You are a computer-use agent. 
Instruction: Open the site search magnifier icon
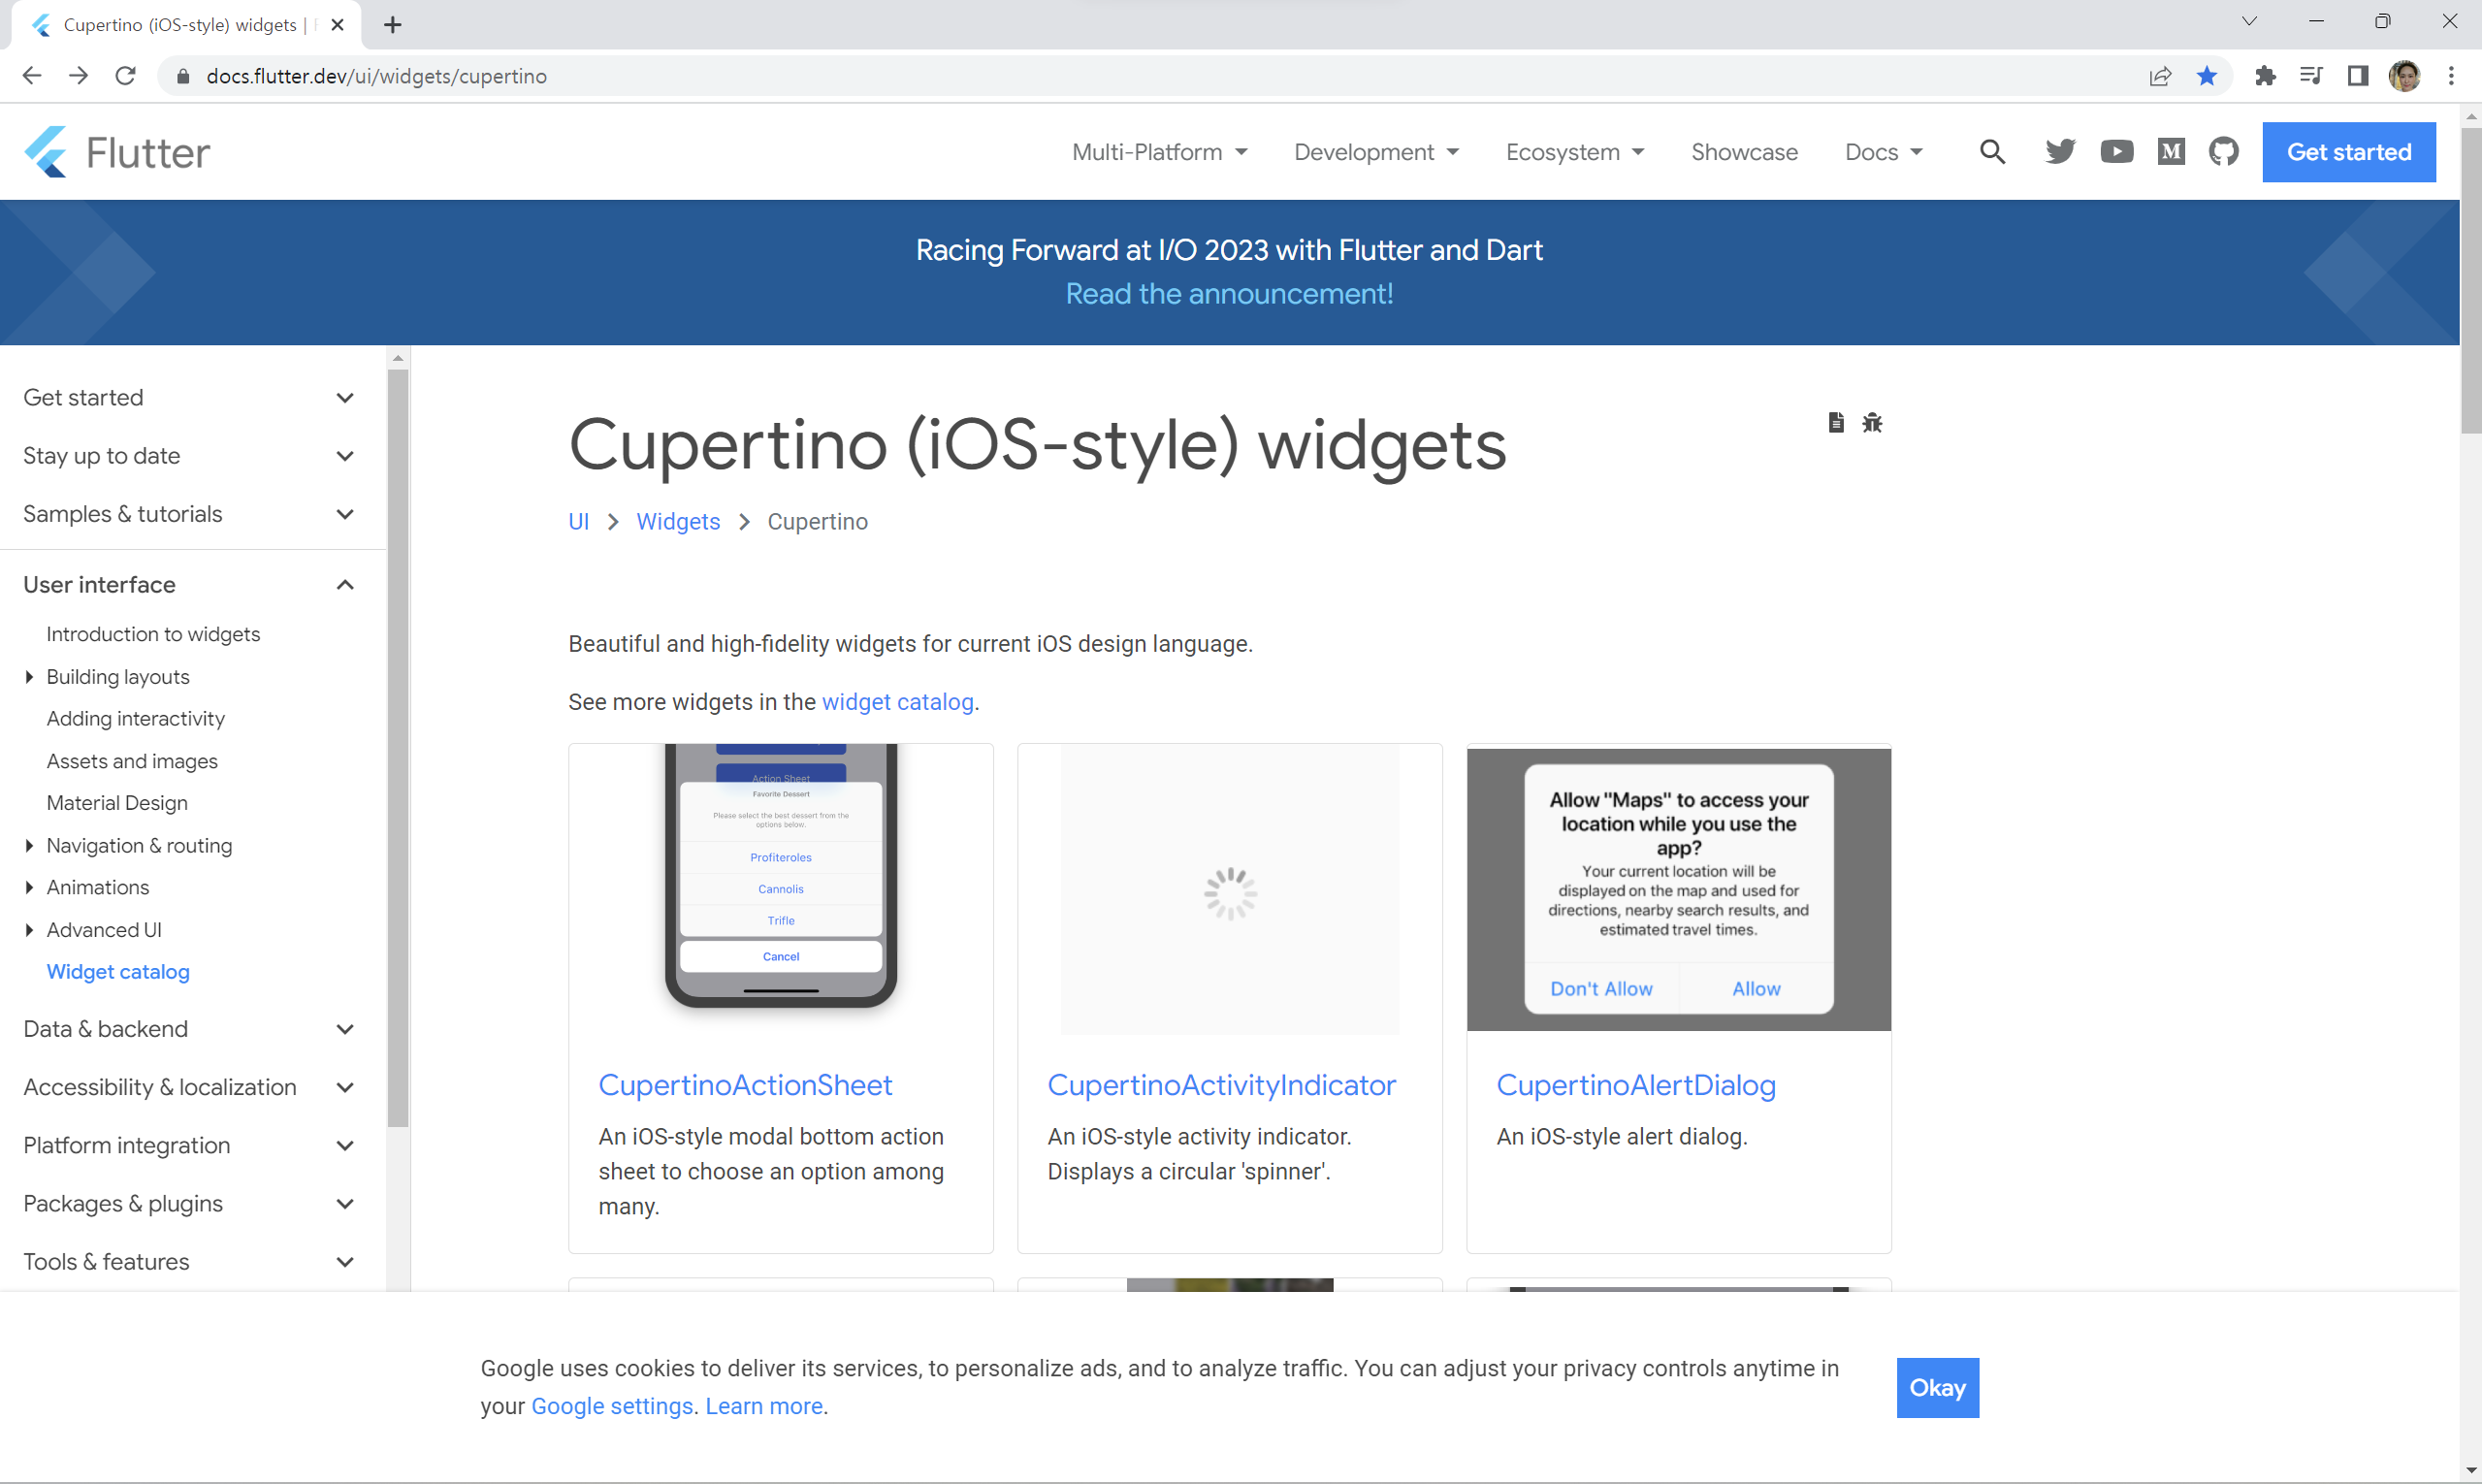click(1992, 152)
